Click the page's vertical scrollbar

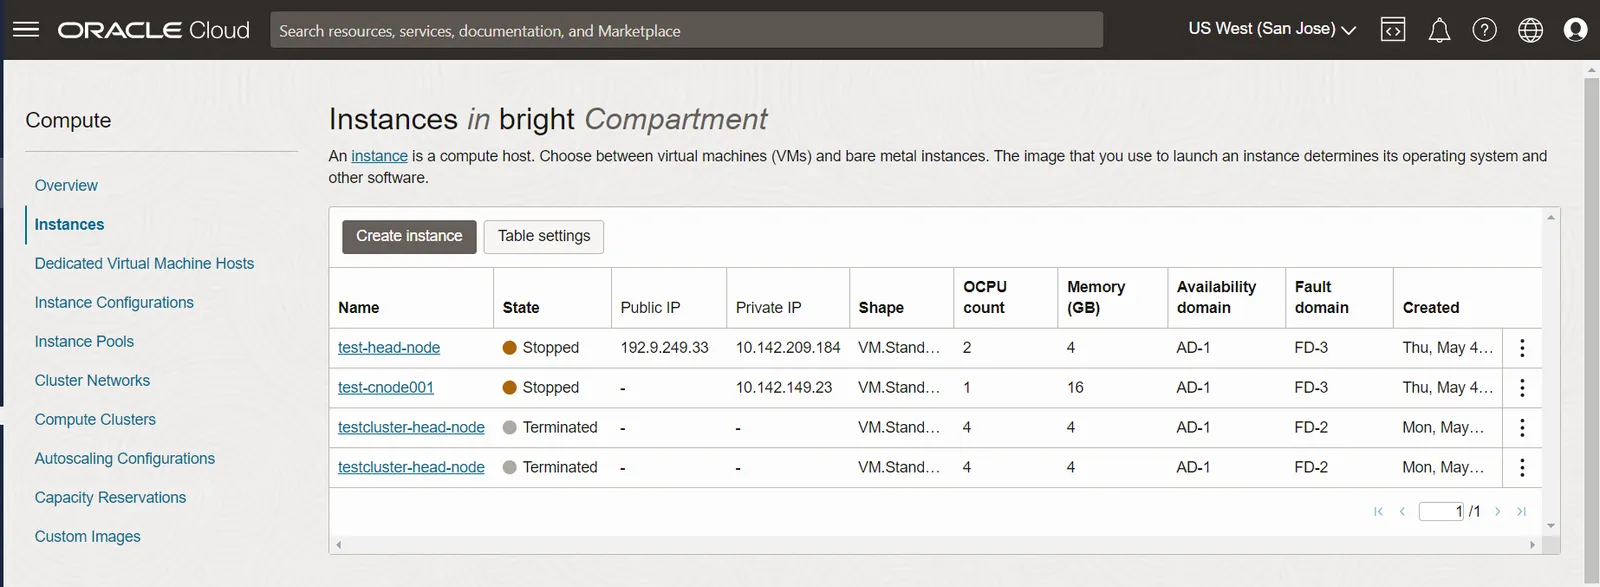point(1591,330)
